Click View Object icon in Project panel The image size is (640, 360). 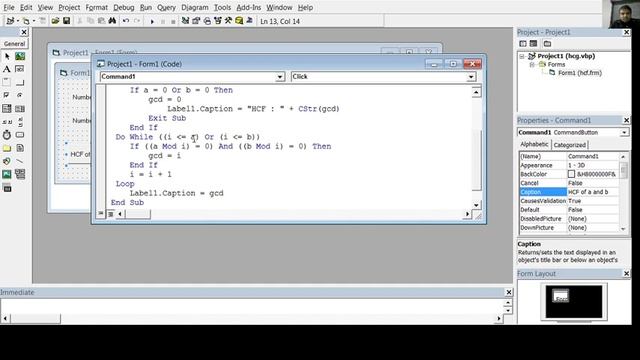point(533,44)
